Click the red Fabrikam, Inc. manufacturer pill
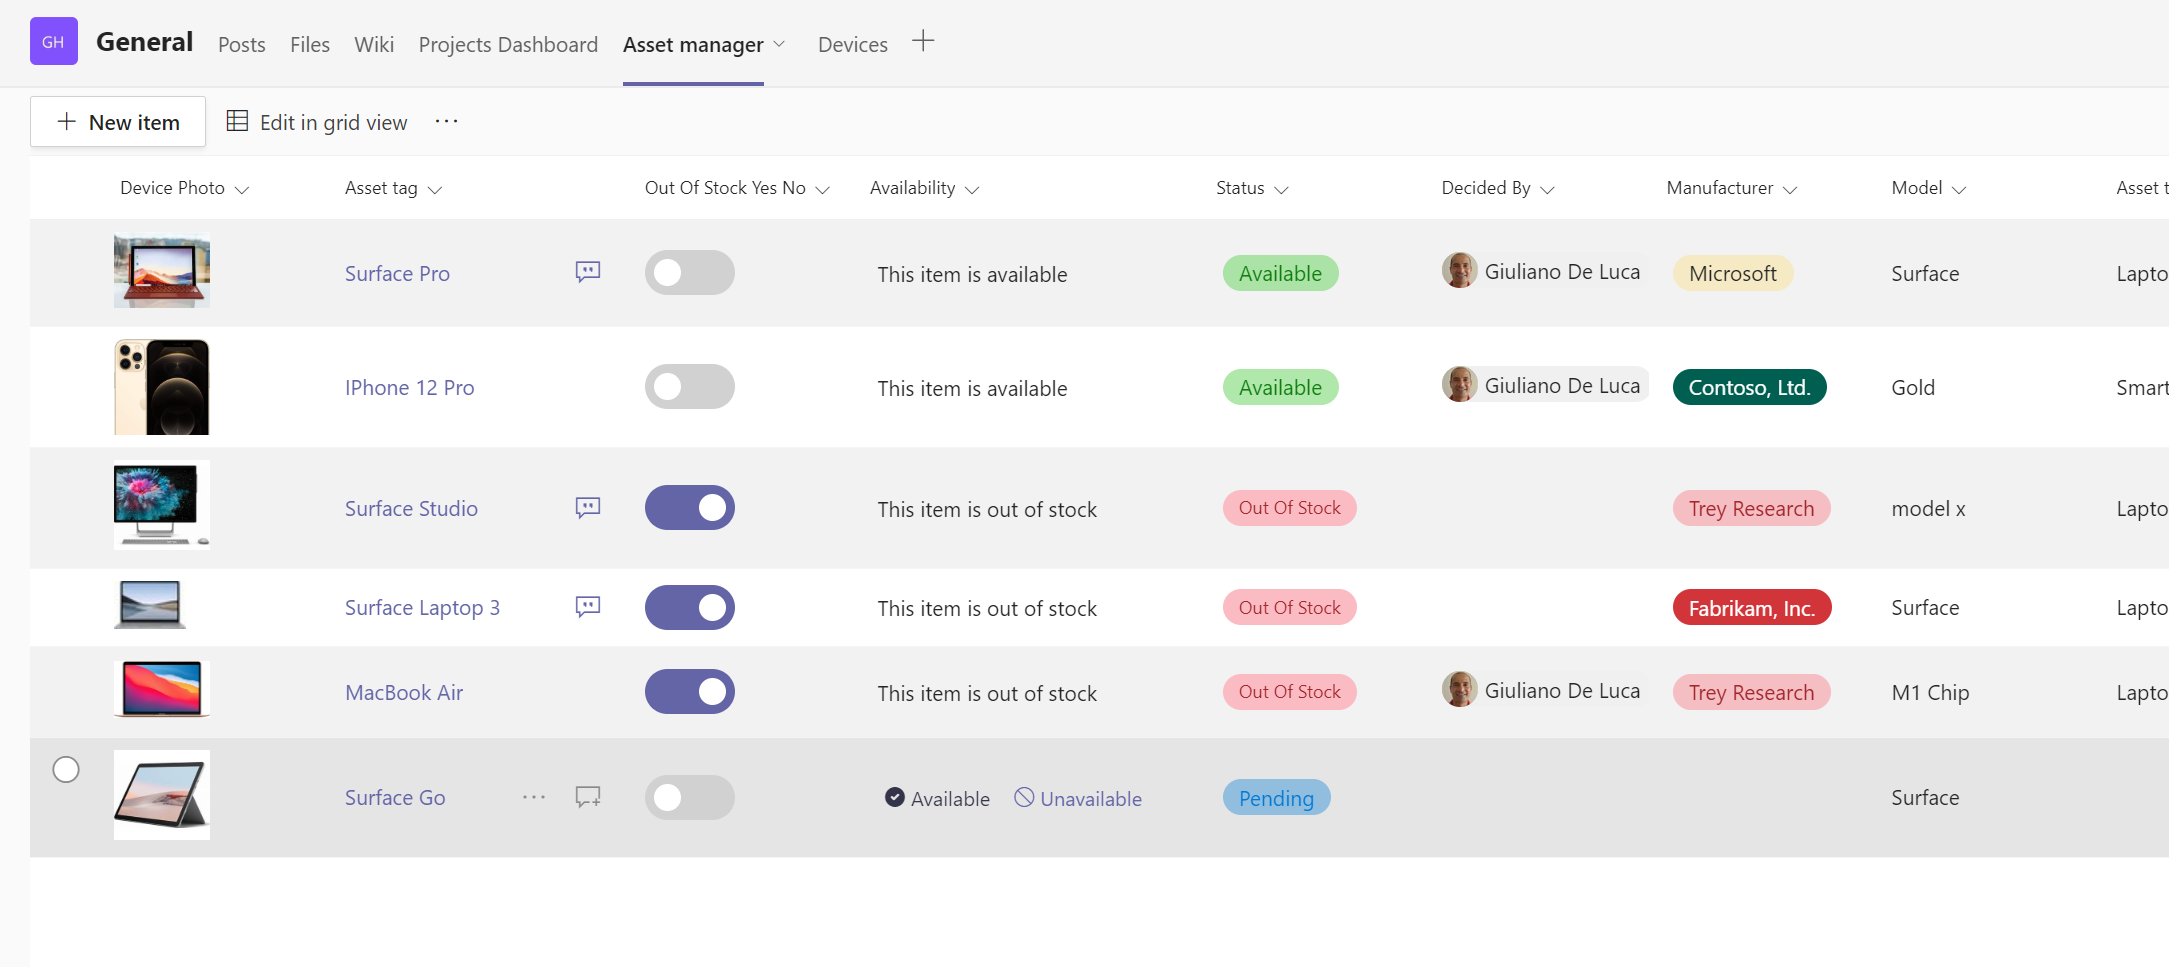This screenshot has width=2169, height=967. click(1752, 608)
